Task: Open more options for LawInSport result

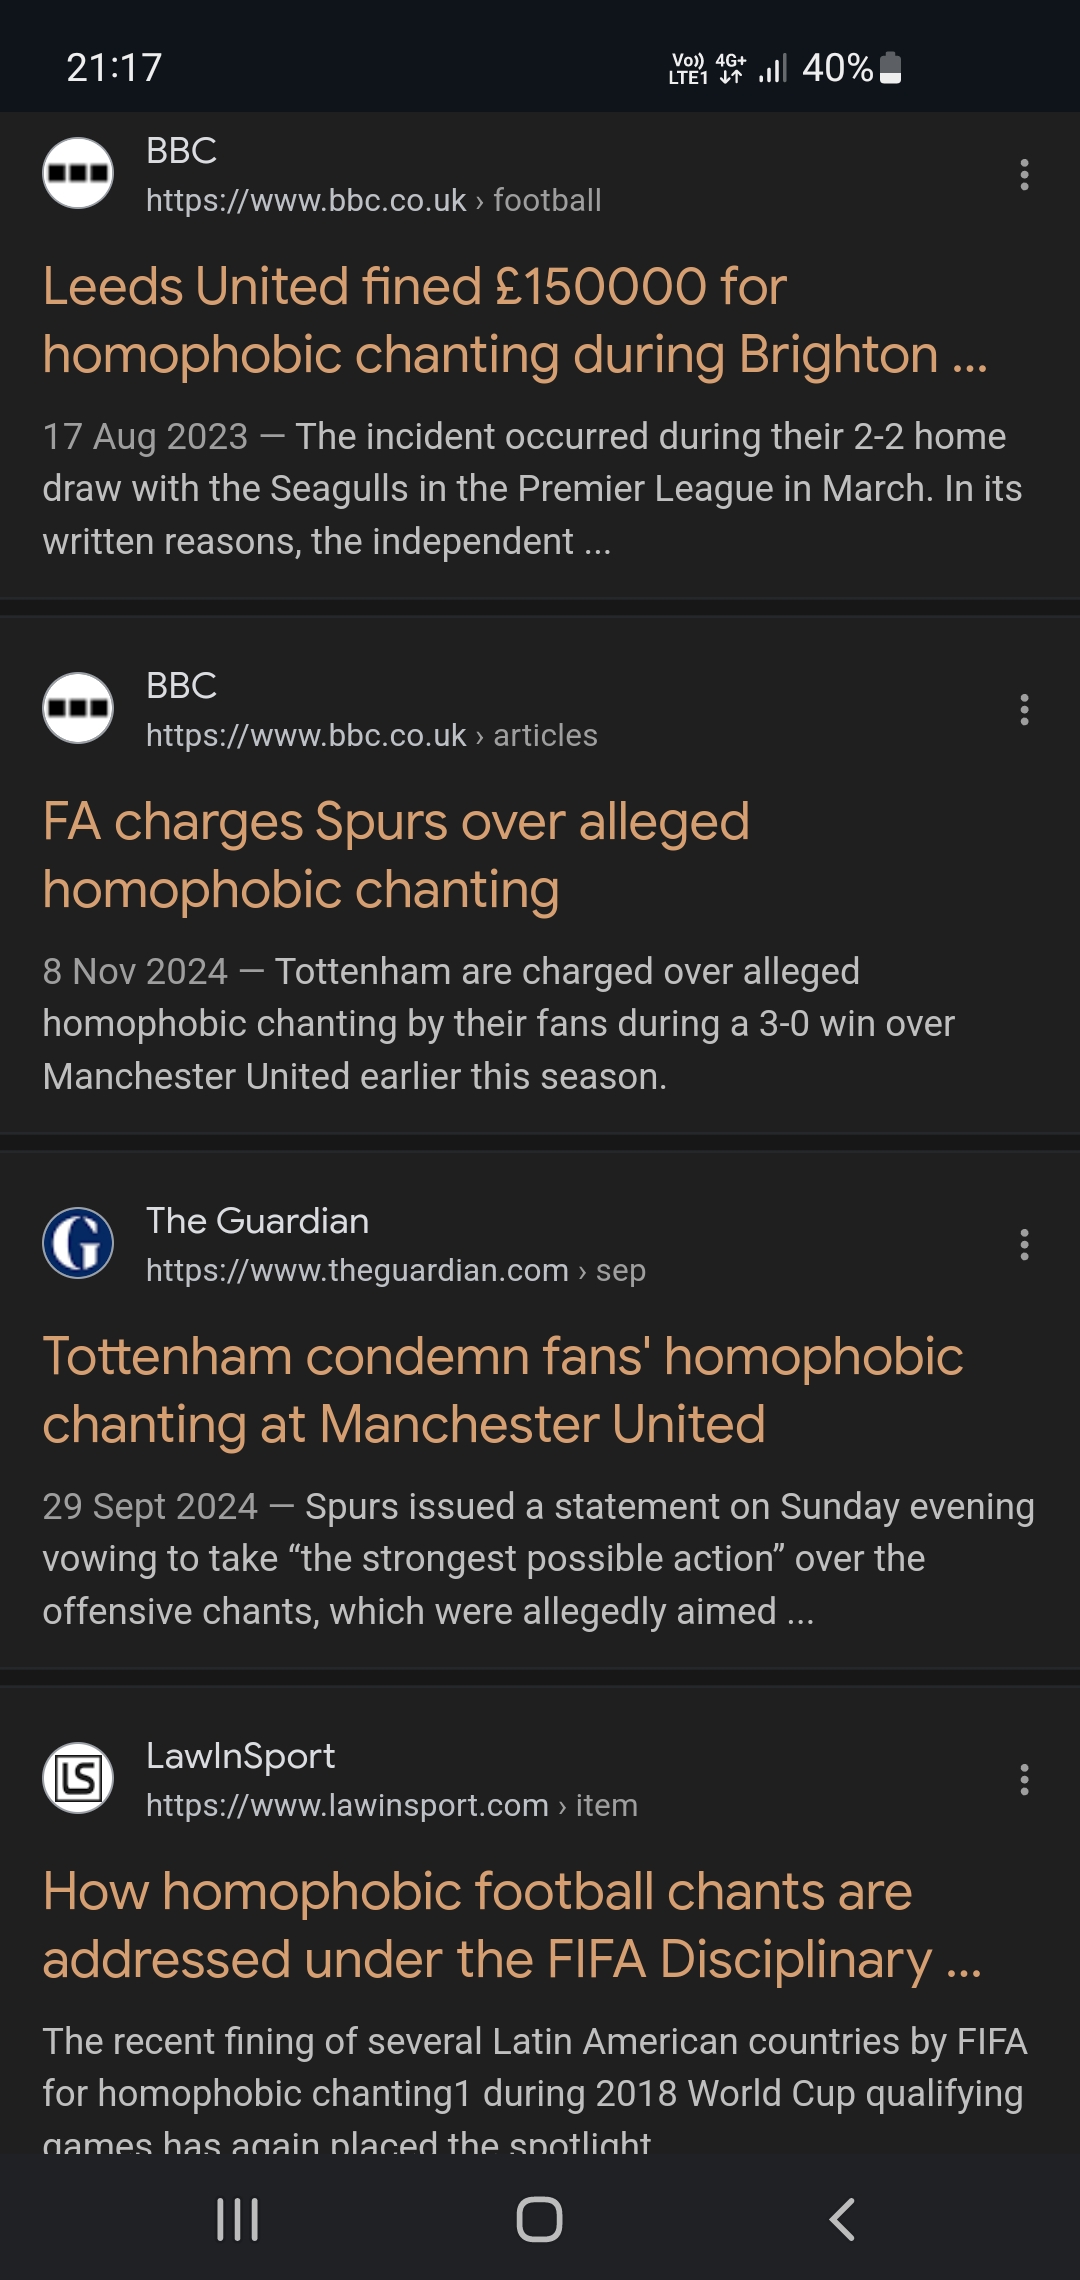Action: point(1024,1780)
